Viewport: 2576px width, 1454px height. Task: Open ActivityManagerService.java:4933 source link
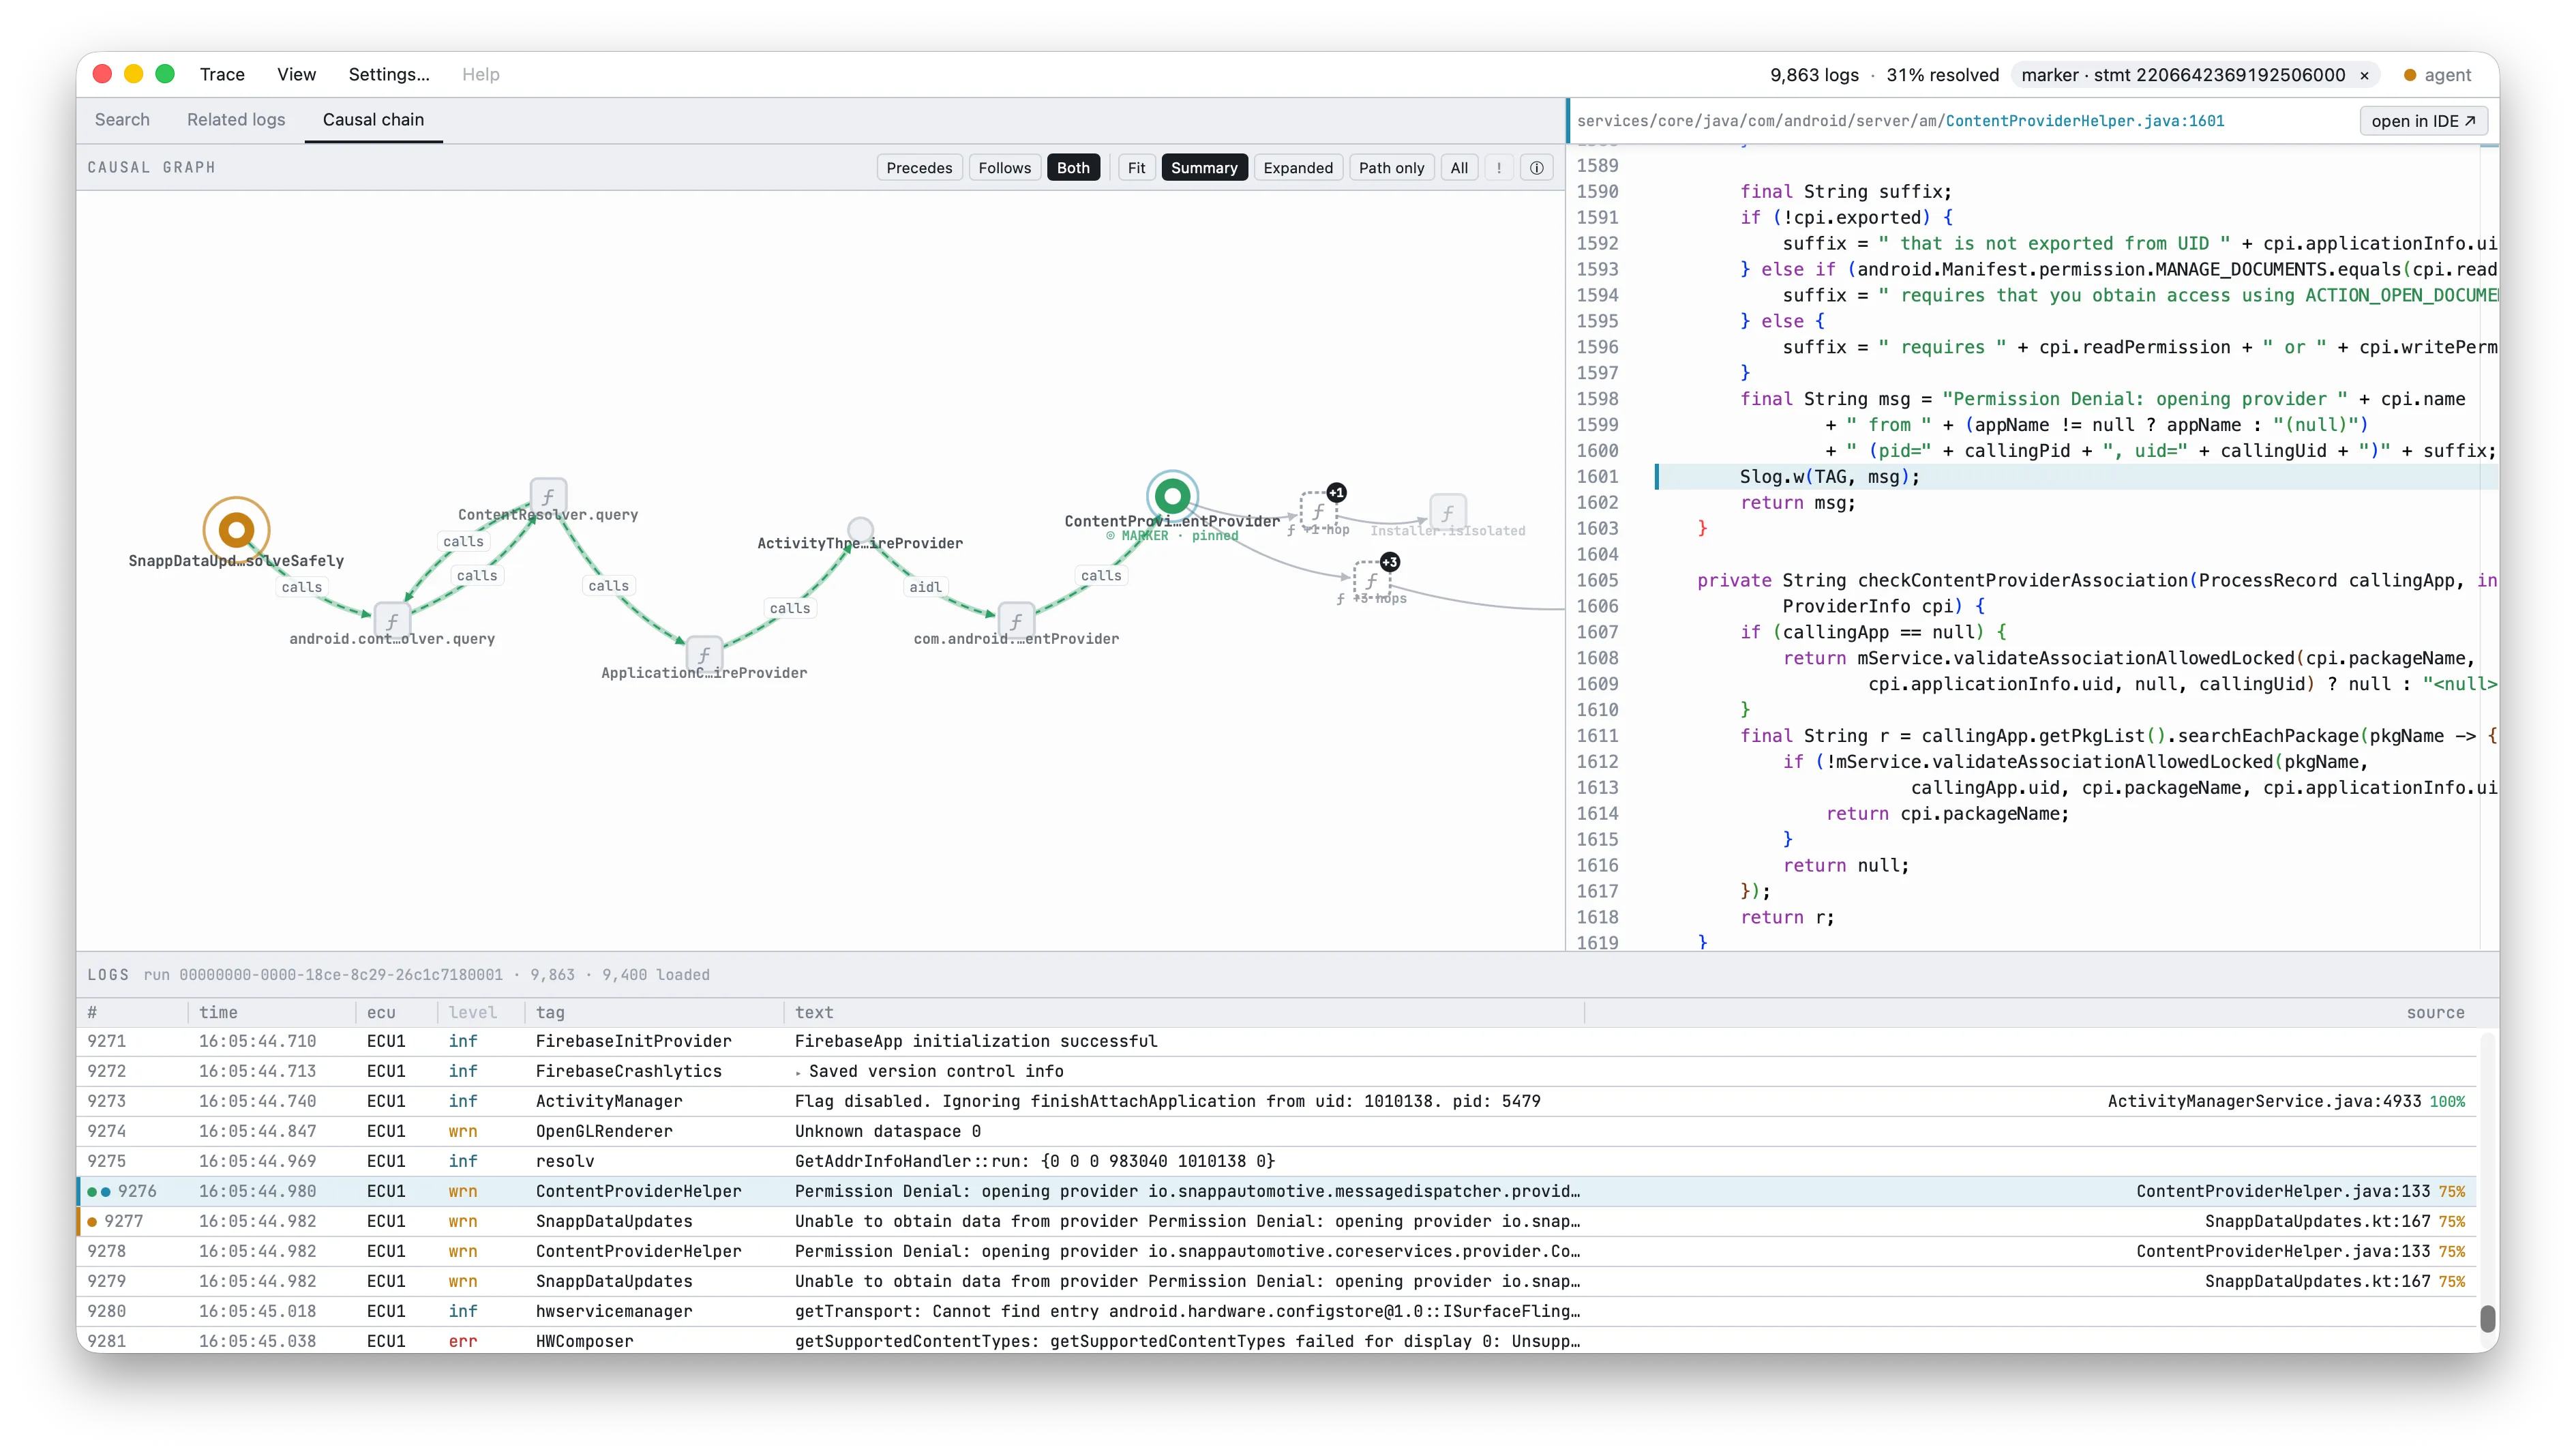point(2264,1101)
